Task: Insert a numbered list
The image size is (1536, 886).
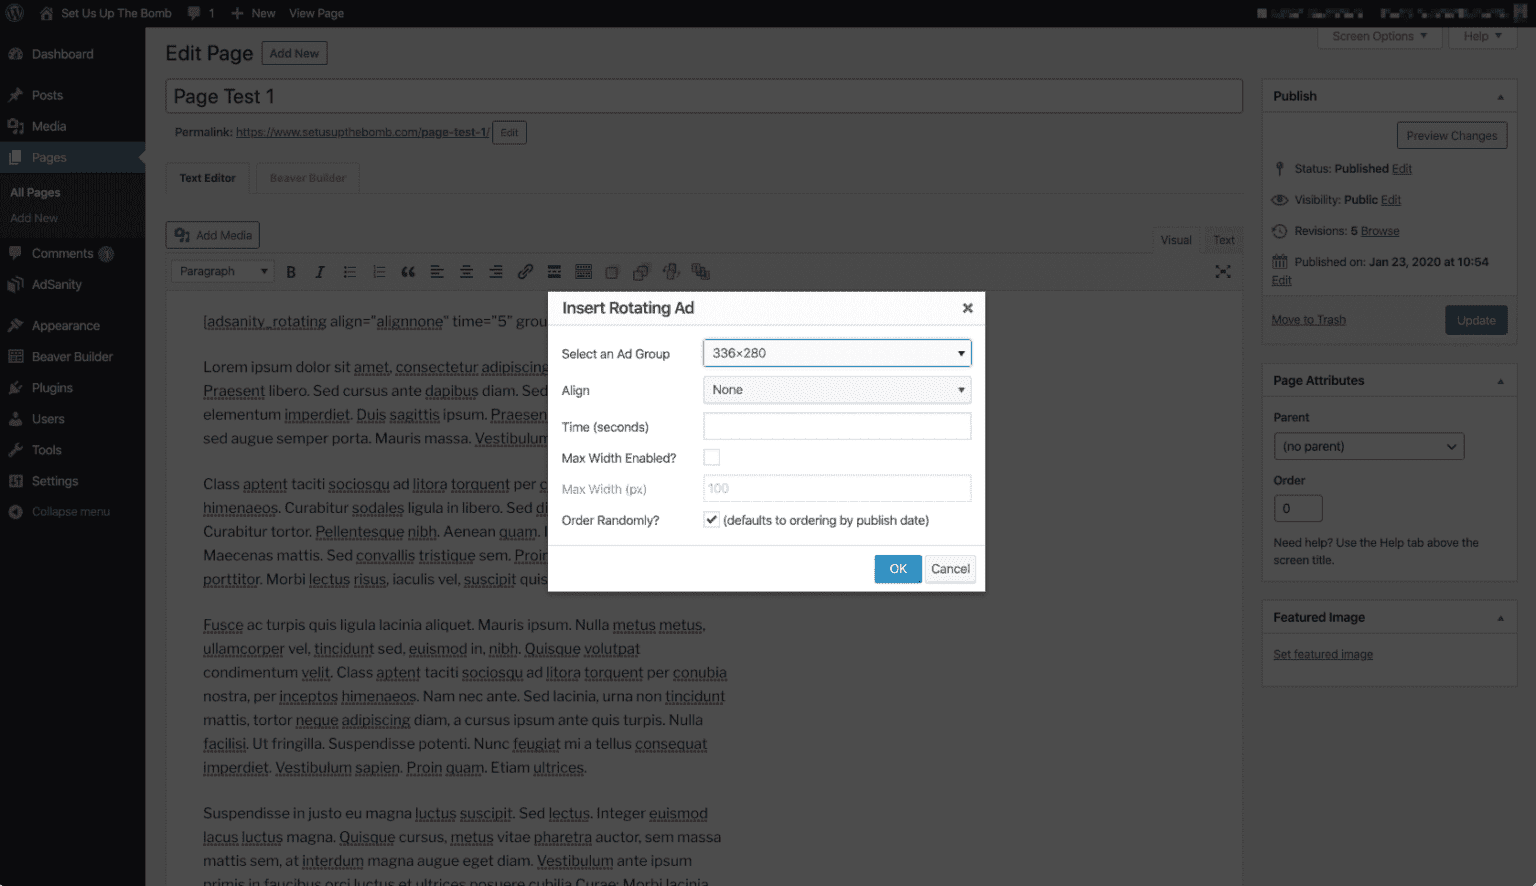Action: tap(378, 271)
